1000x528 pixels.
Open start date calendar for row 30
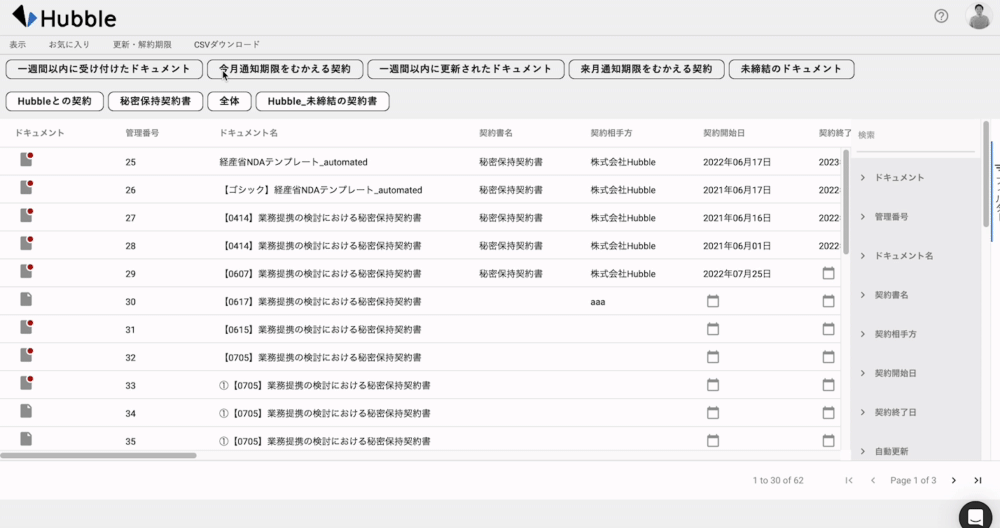click(713, 301)
